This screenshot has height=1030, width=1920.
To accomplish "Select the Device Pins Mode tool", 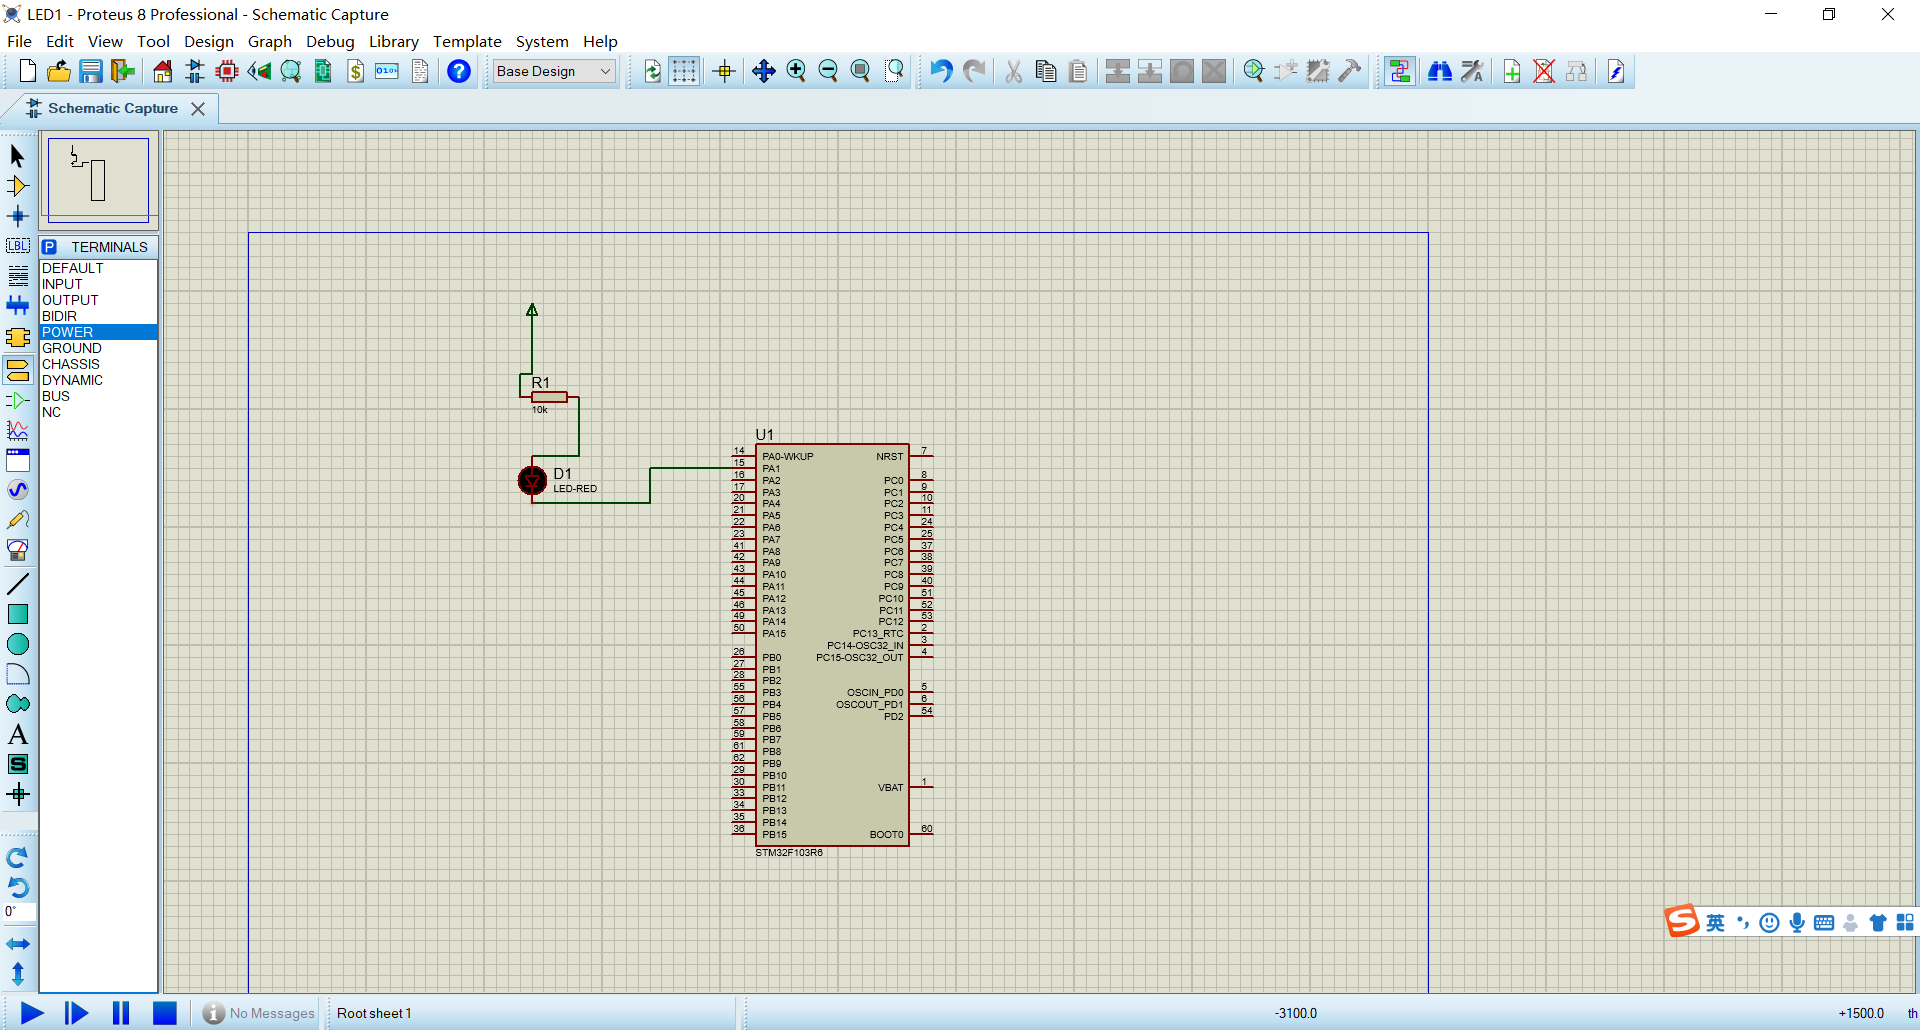I will point(18,401).
